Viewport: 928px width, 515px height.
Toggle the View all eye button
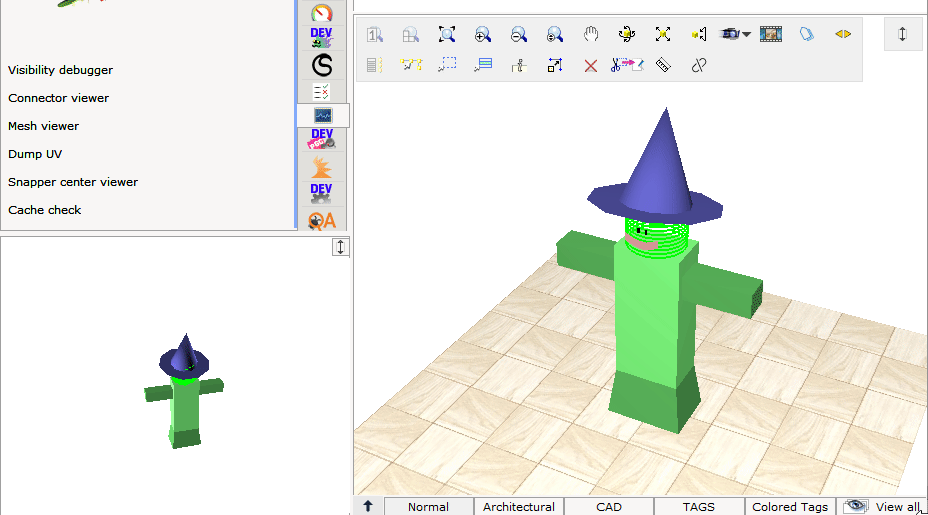(882, 507)
